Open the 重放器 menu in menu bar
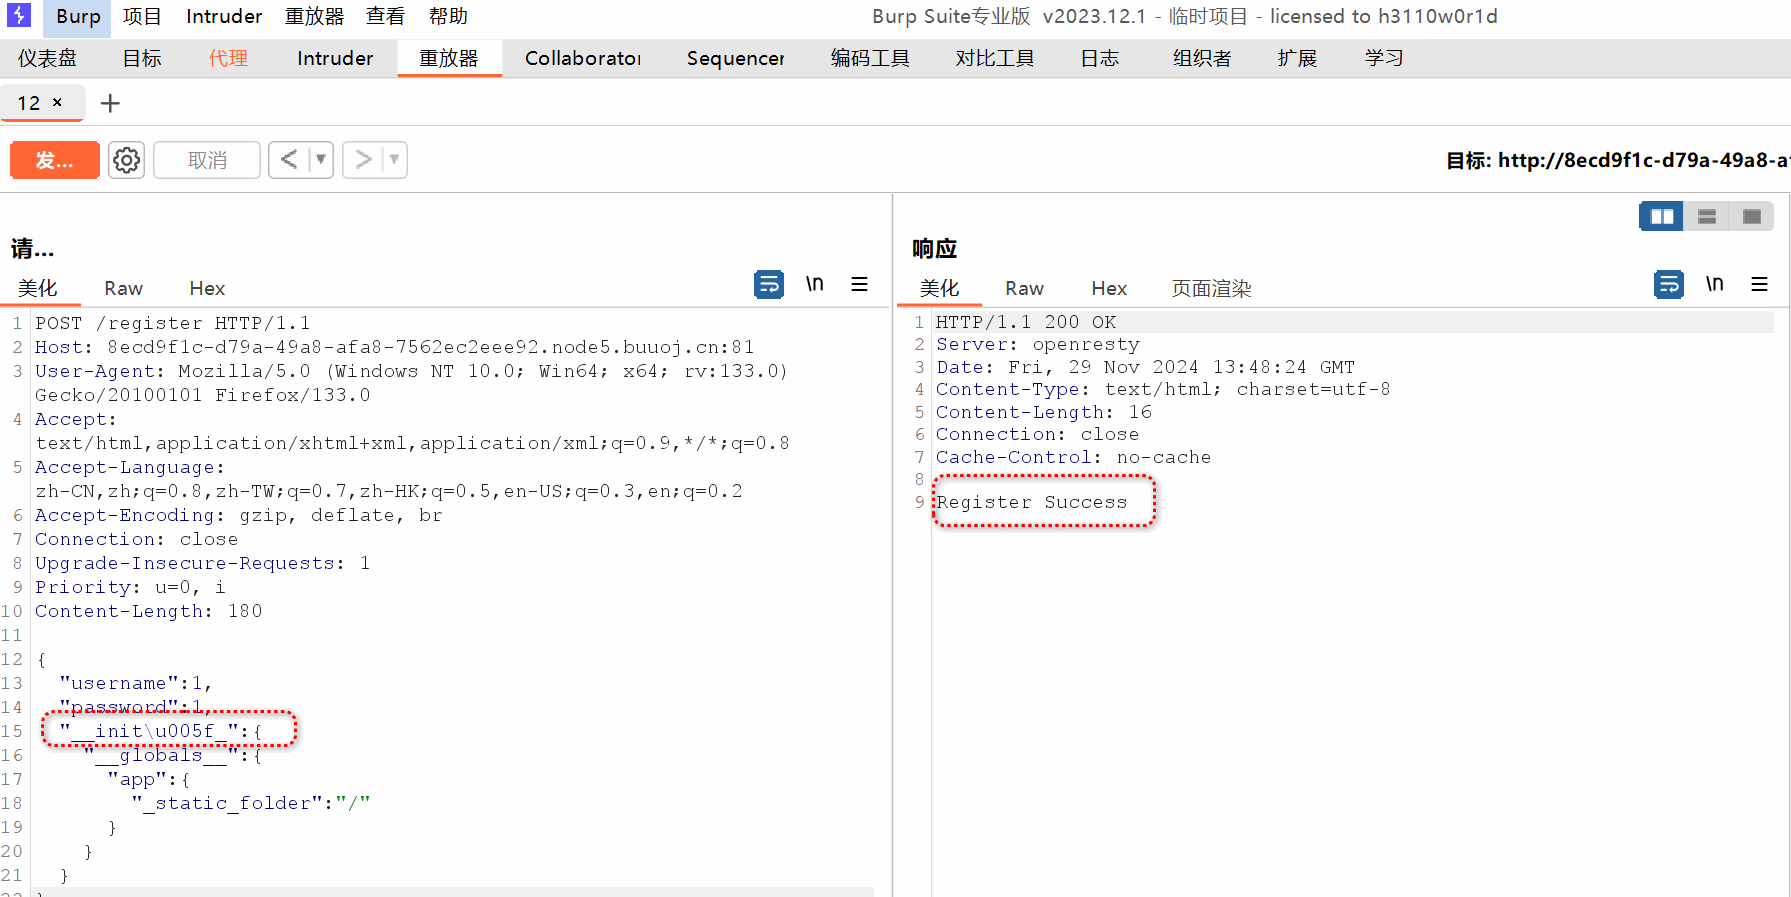This screenshot has height=897, width=1791. 314,16
